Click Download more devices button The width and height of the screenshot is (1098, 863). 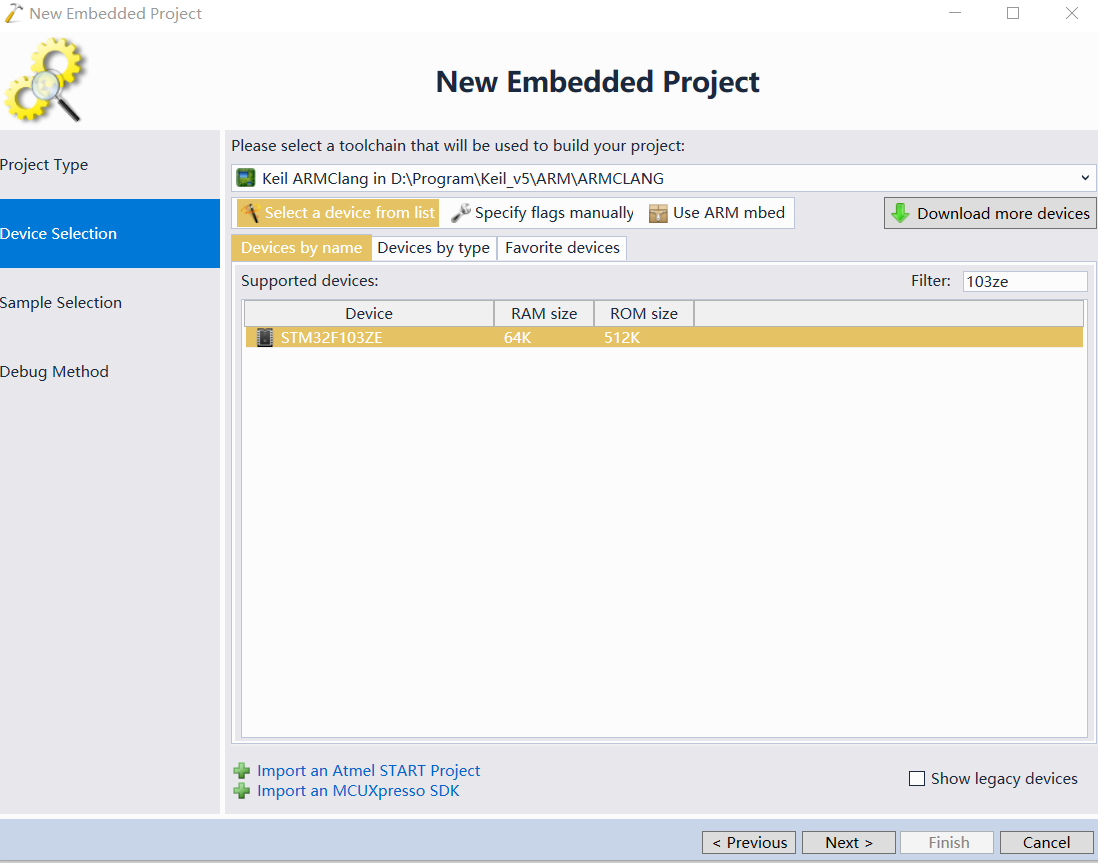point(990,213)
